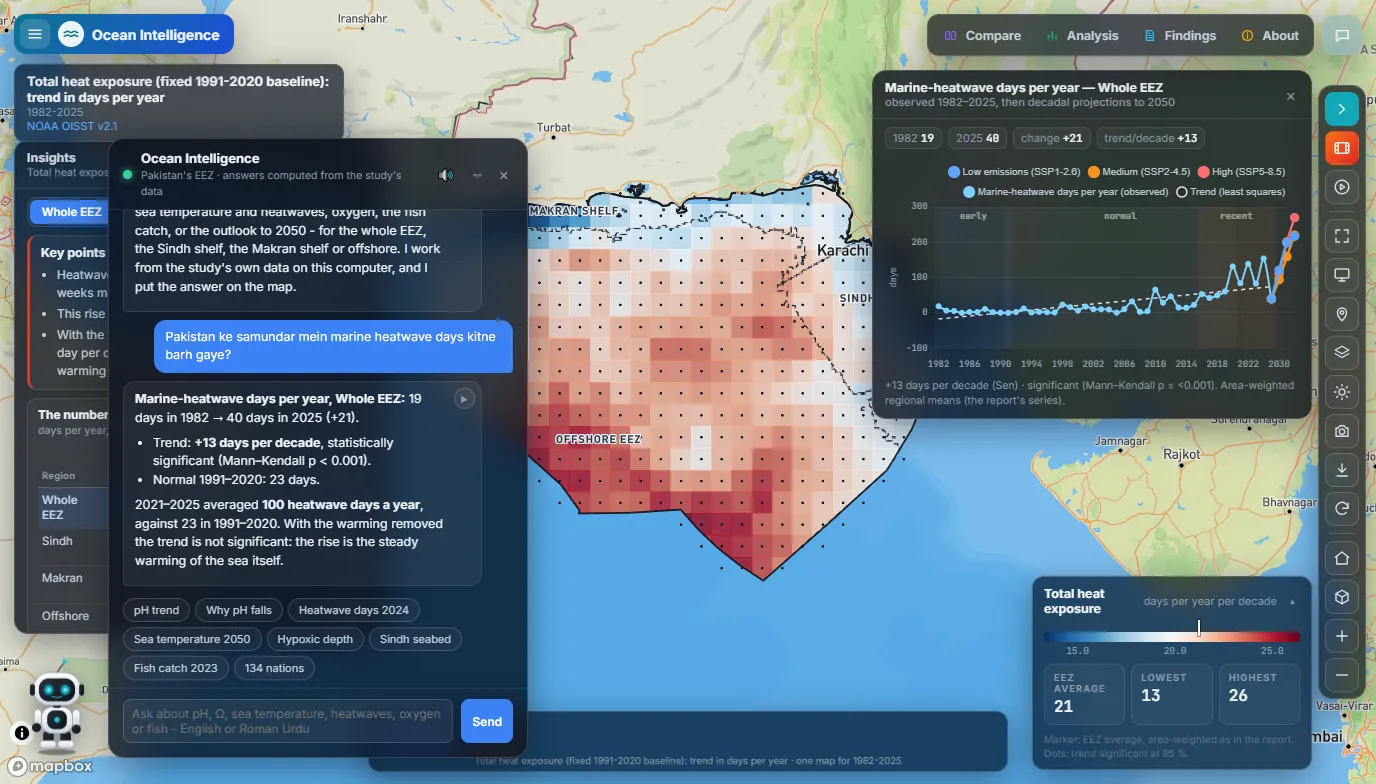Open the Findings tab

pyautogui.click(x=1180, y=35)
